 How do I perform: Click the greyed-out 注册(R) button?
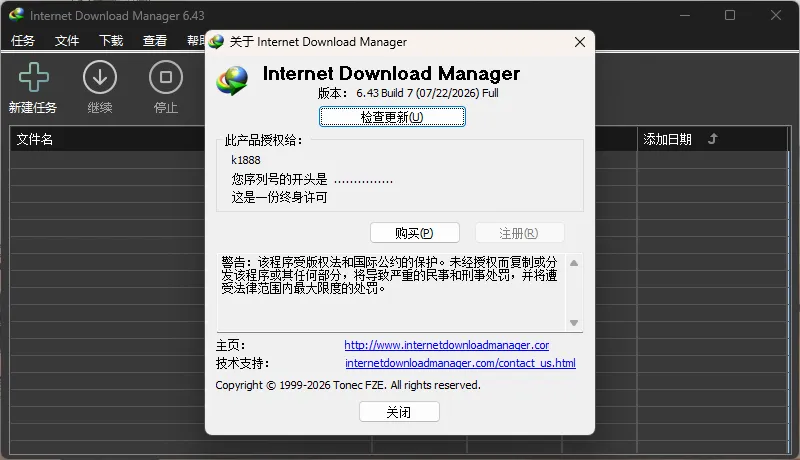(519, 233)
